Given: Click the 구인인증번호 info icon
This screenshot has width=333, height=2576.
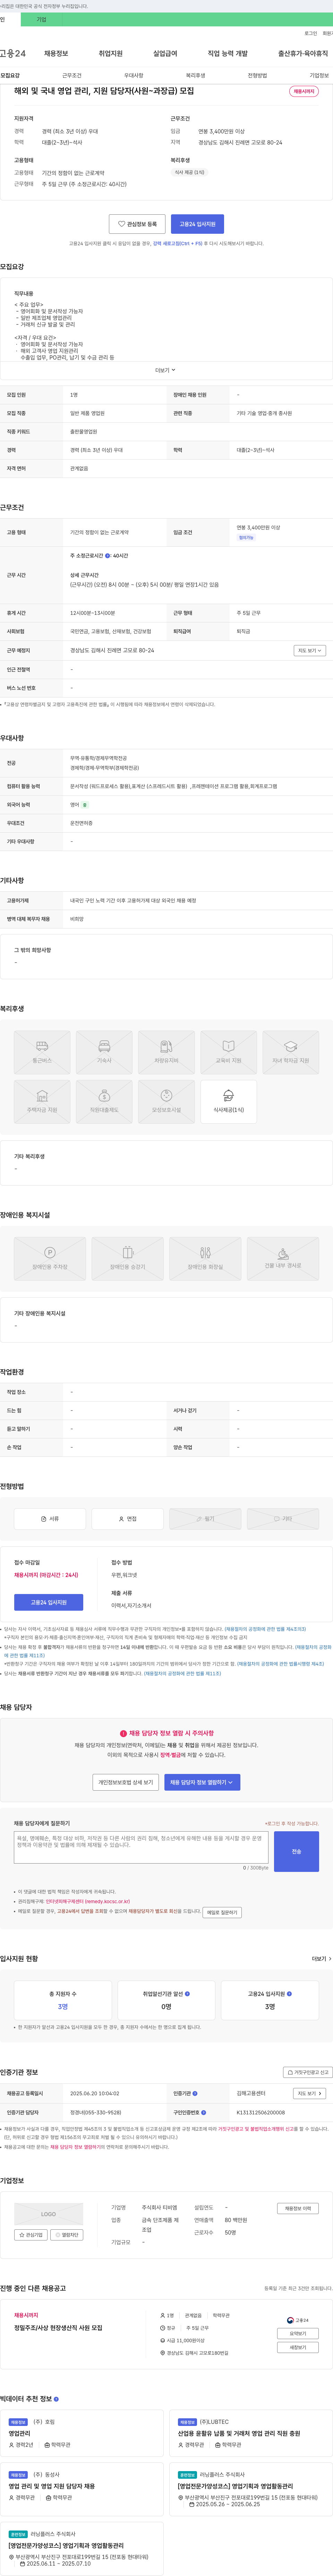Looking at the screenshot, I should pyautogui.click(x=203, y=2113).
